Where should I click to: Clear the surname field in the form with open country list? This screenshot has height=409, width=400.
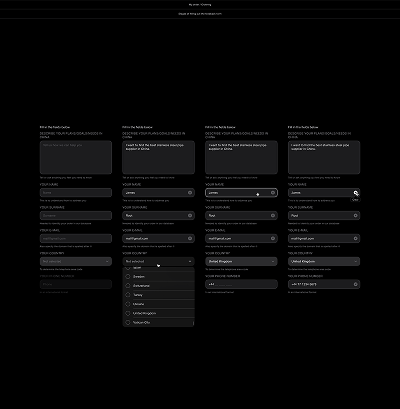pyautogui.click(x=190, y=216)
